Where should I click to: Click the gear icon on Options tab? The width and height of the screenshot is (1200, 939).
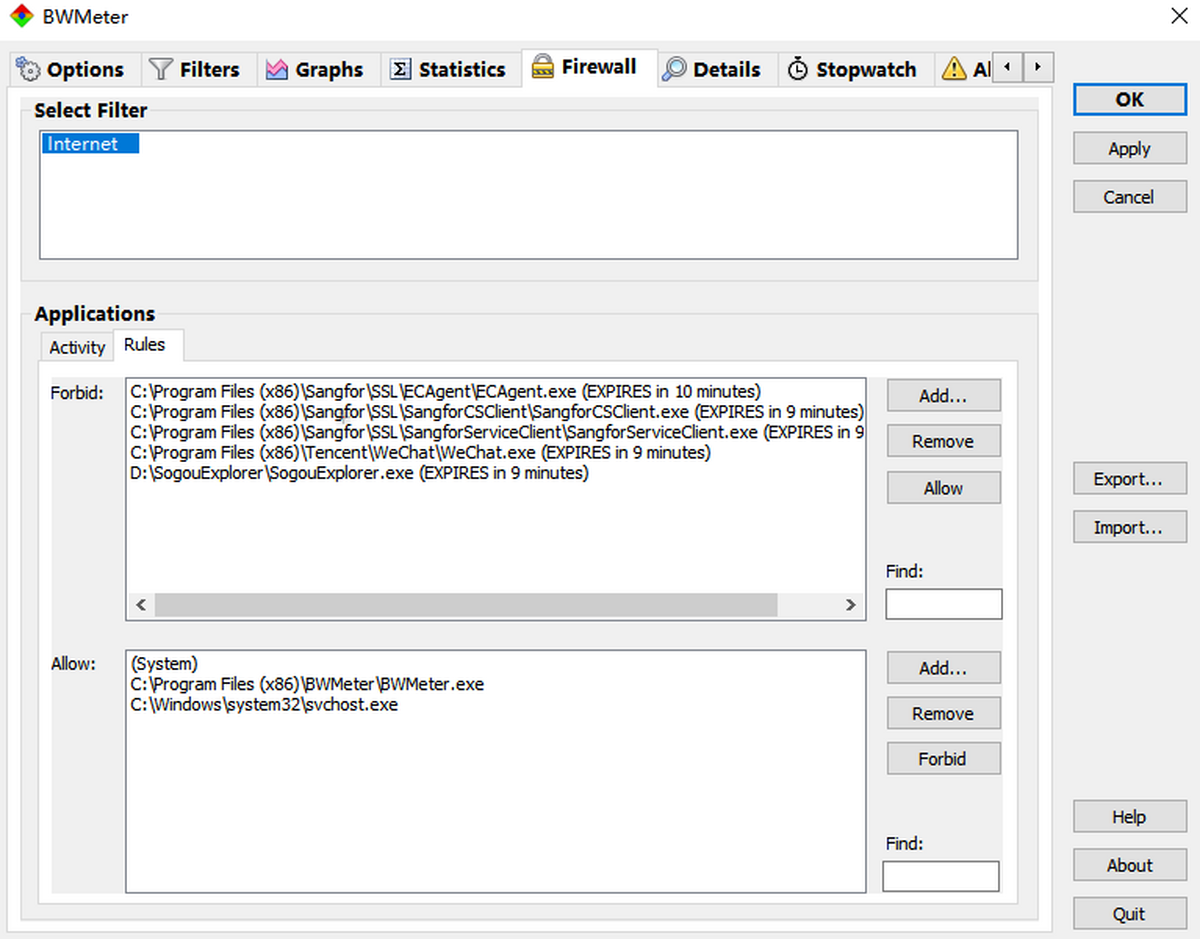click(28, 70)
